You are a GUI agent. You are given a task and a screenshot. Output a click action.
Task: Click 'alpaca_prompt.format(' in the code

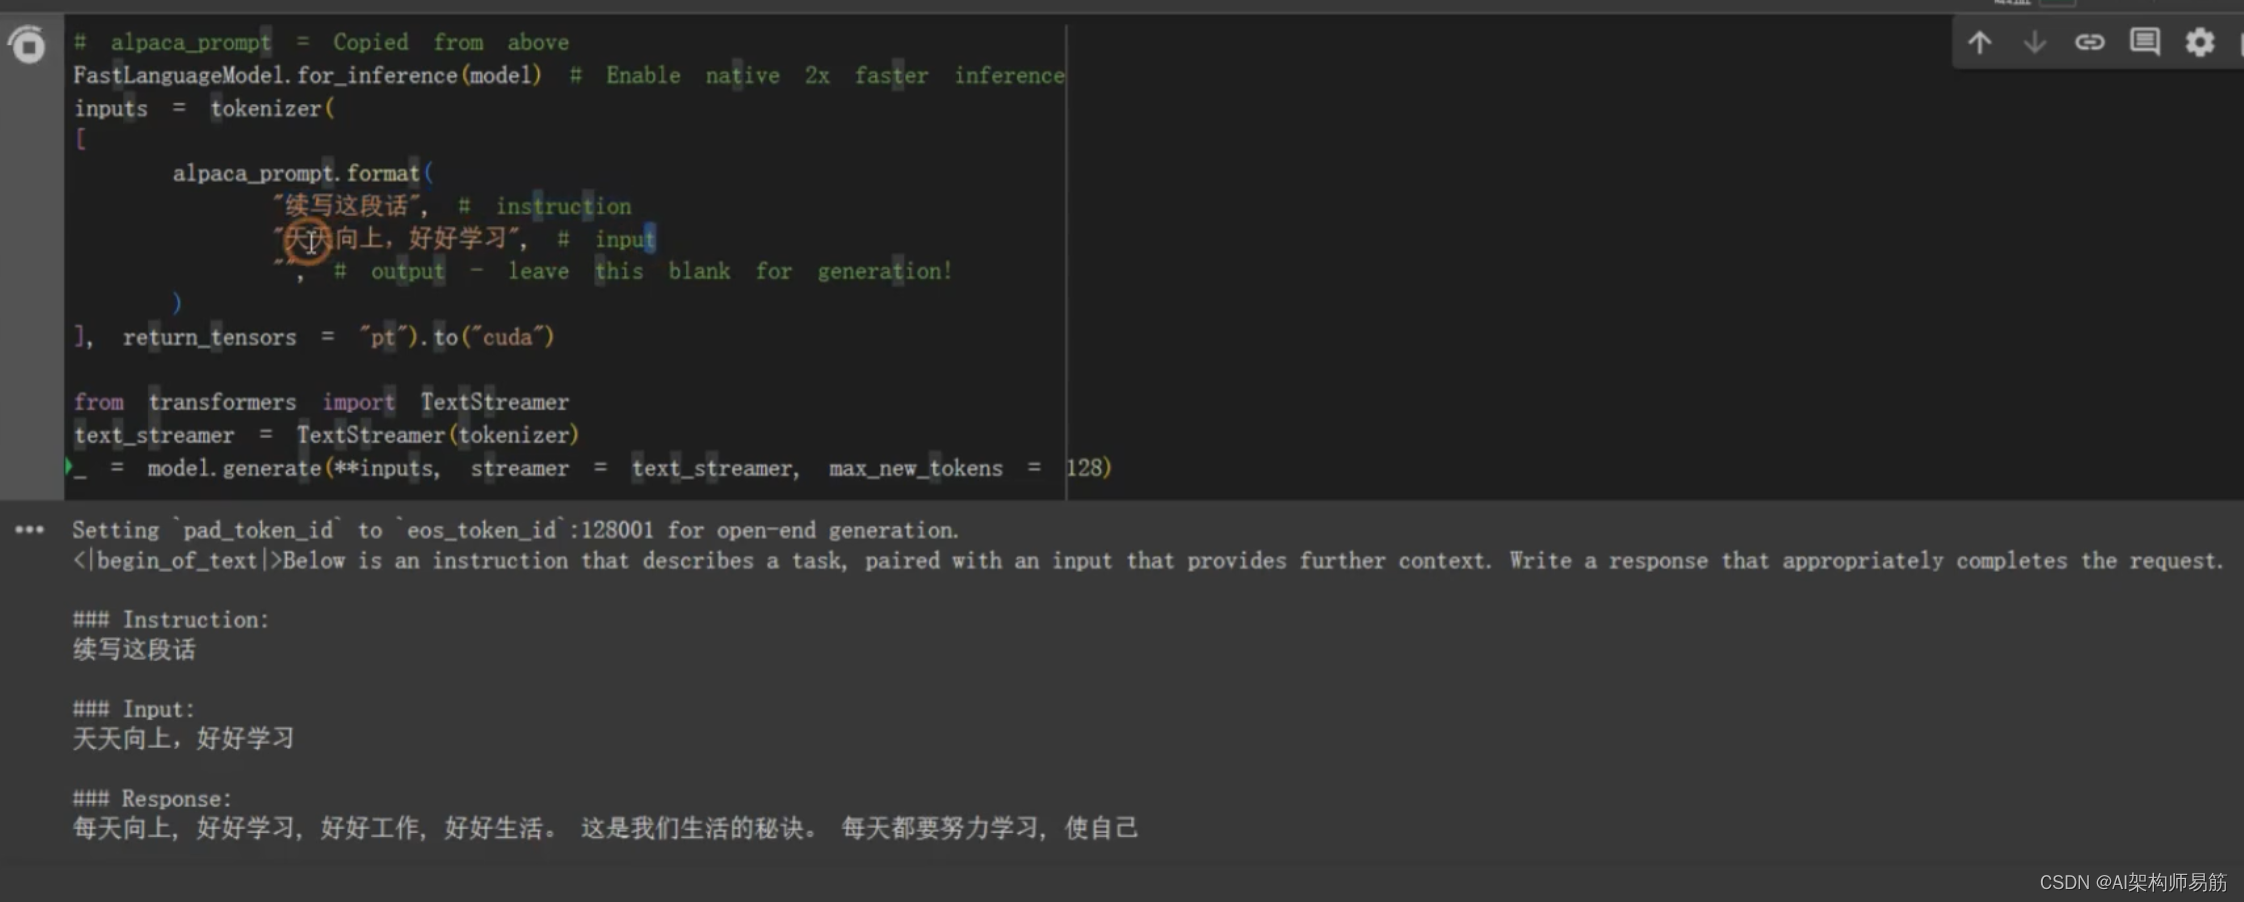pyautogui.click(x=303, y=173)
